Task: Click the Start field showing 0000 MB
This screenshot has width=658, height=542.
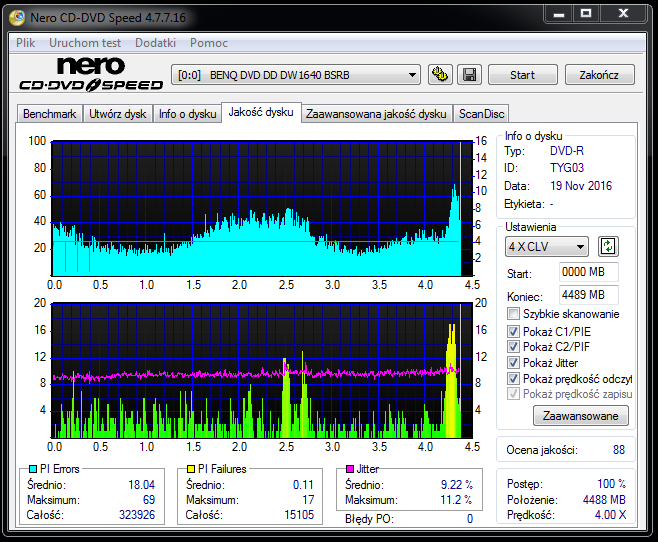Action: [588, 272]
